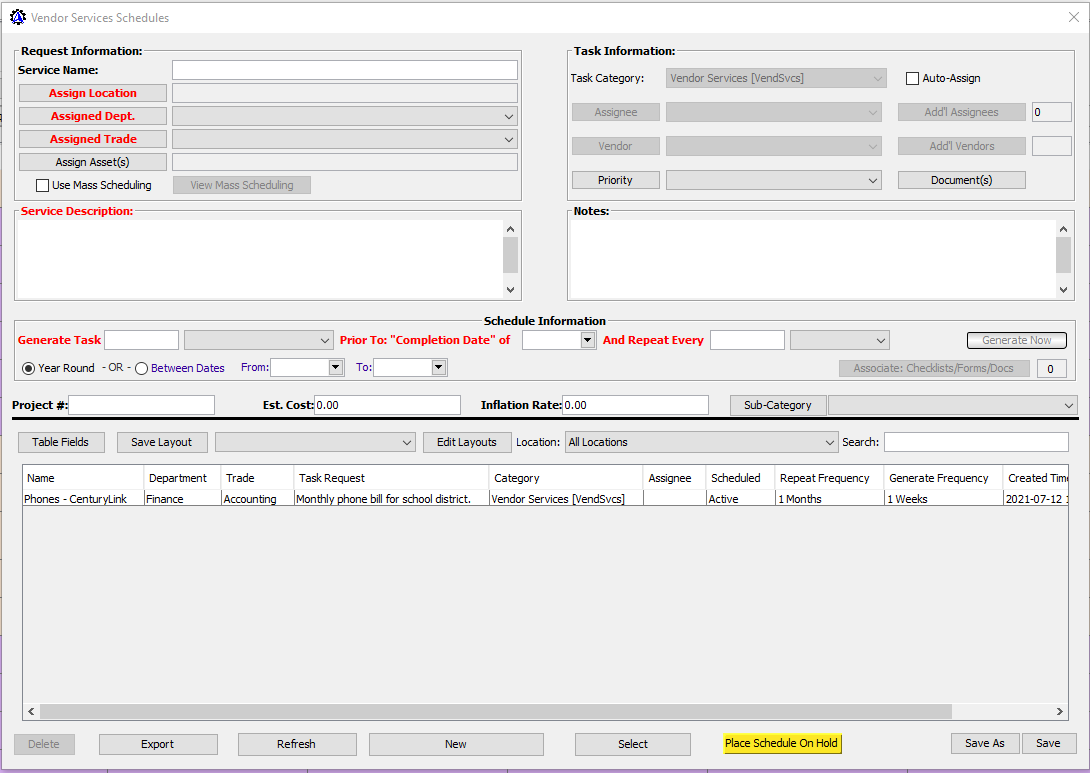Image resolution: width=1090 pixels, height=773 pixels.
Task: Enable Use Mass Scheduling checkbox
Action: point(43,185)
